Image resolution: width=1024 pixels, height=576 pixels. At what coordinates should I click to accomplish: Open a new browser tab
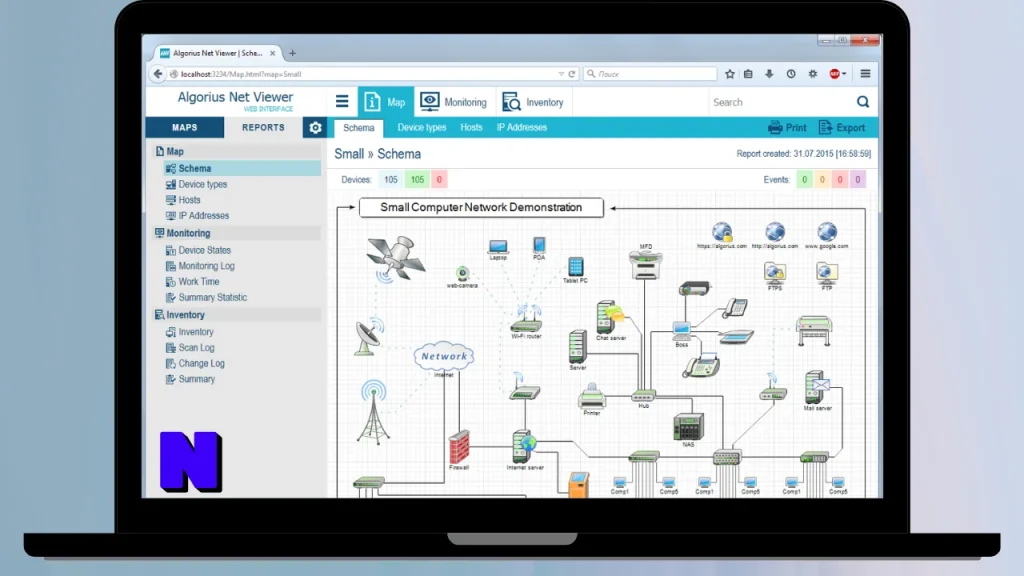point(293,54)
